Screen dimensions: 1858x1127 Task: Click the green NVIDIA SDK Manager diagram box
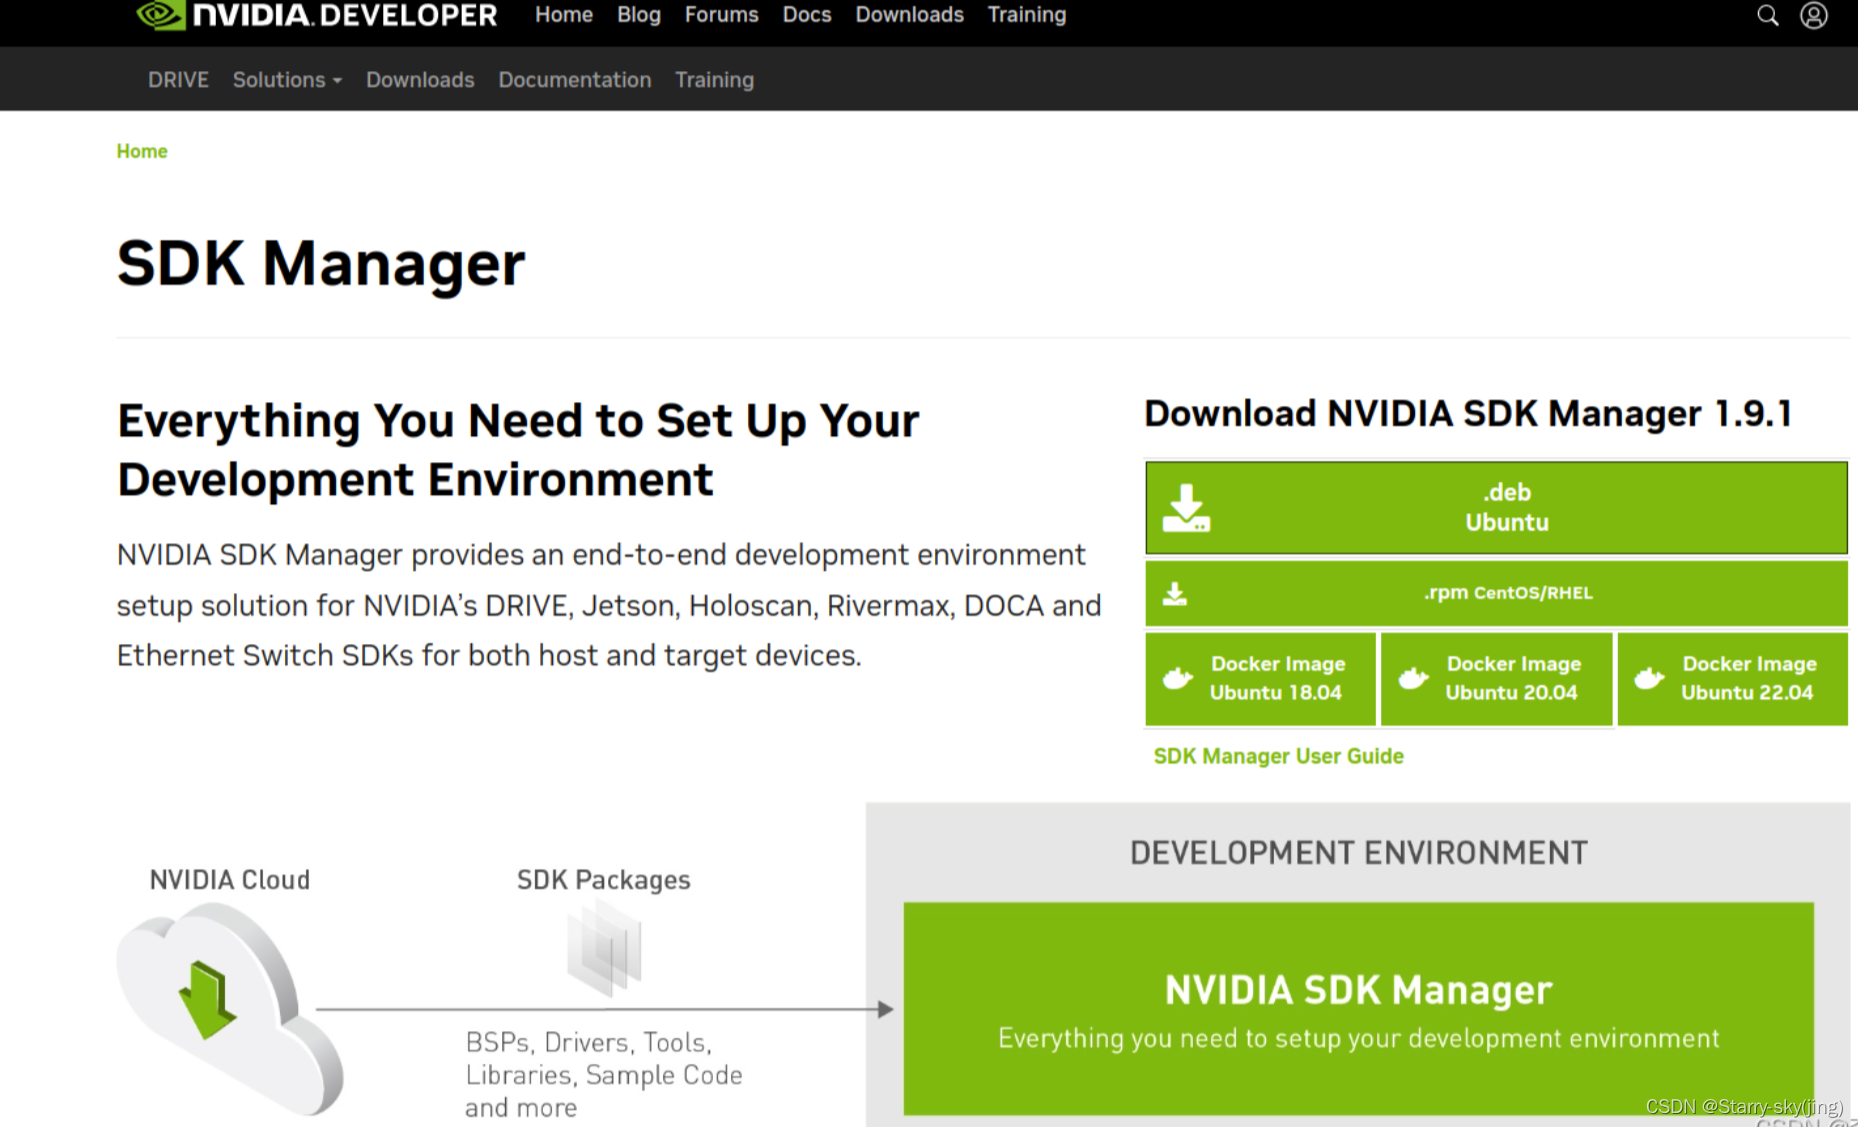click(x=1358, y=1008)
